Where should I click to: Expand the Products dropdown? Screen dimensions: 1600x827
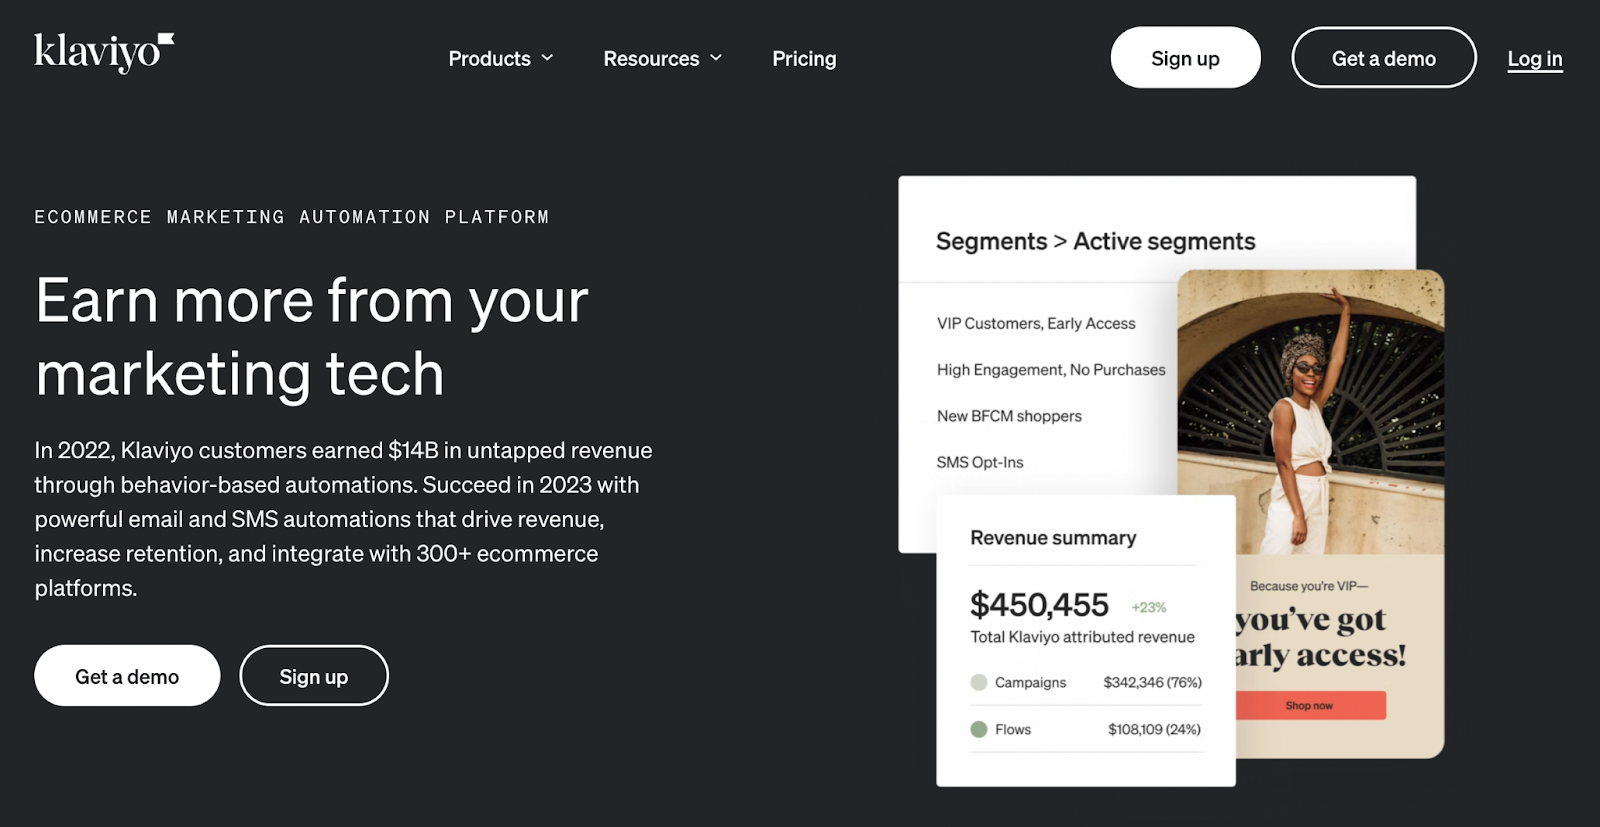[x=500, y=58]
